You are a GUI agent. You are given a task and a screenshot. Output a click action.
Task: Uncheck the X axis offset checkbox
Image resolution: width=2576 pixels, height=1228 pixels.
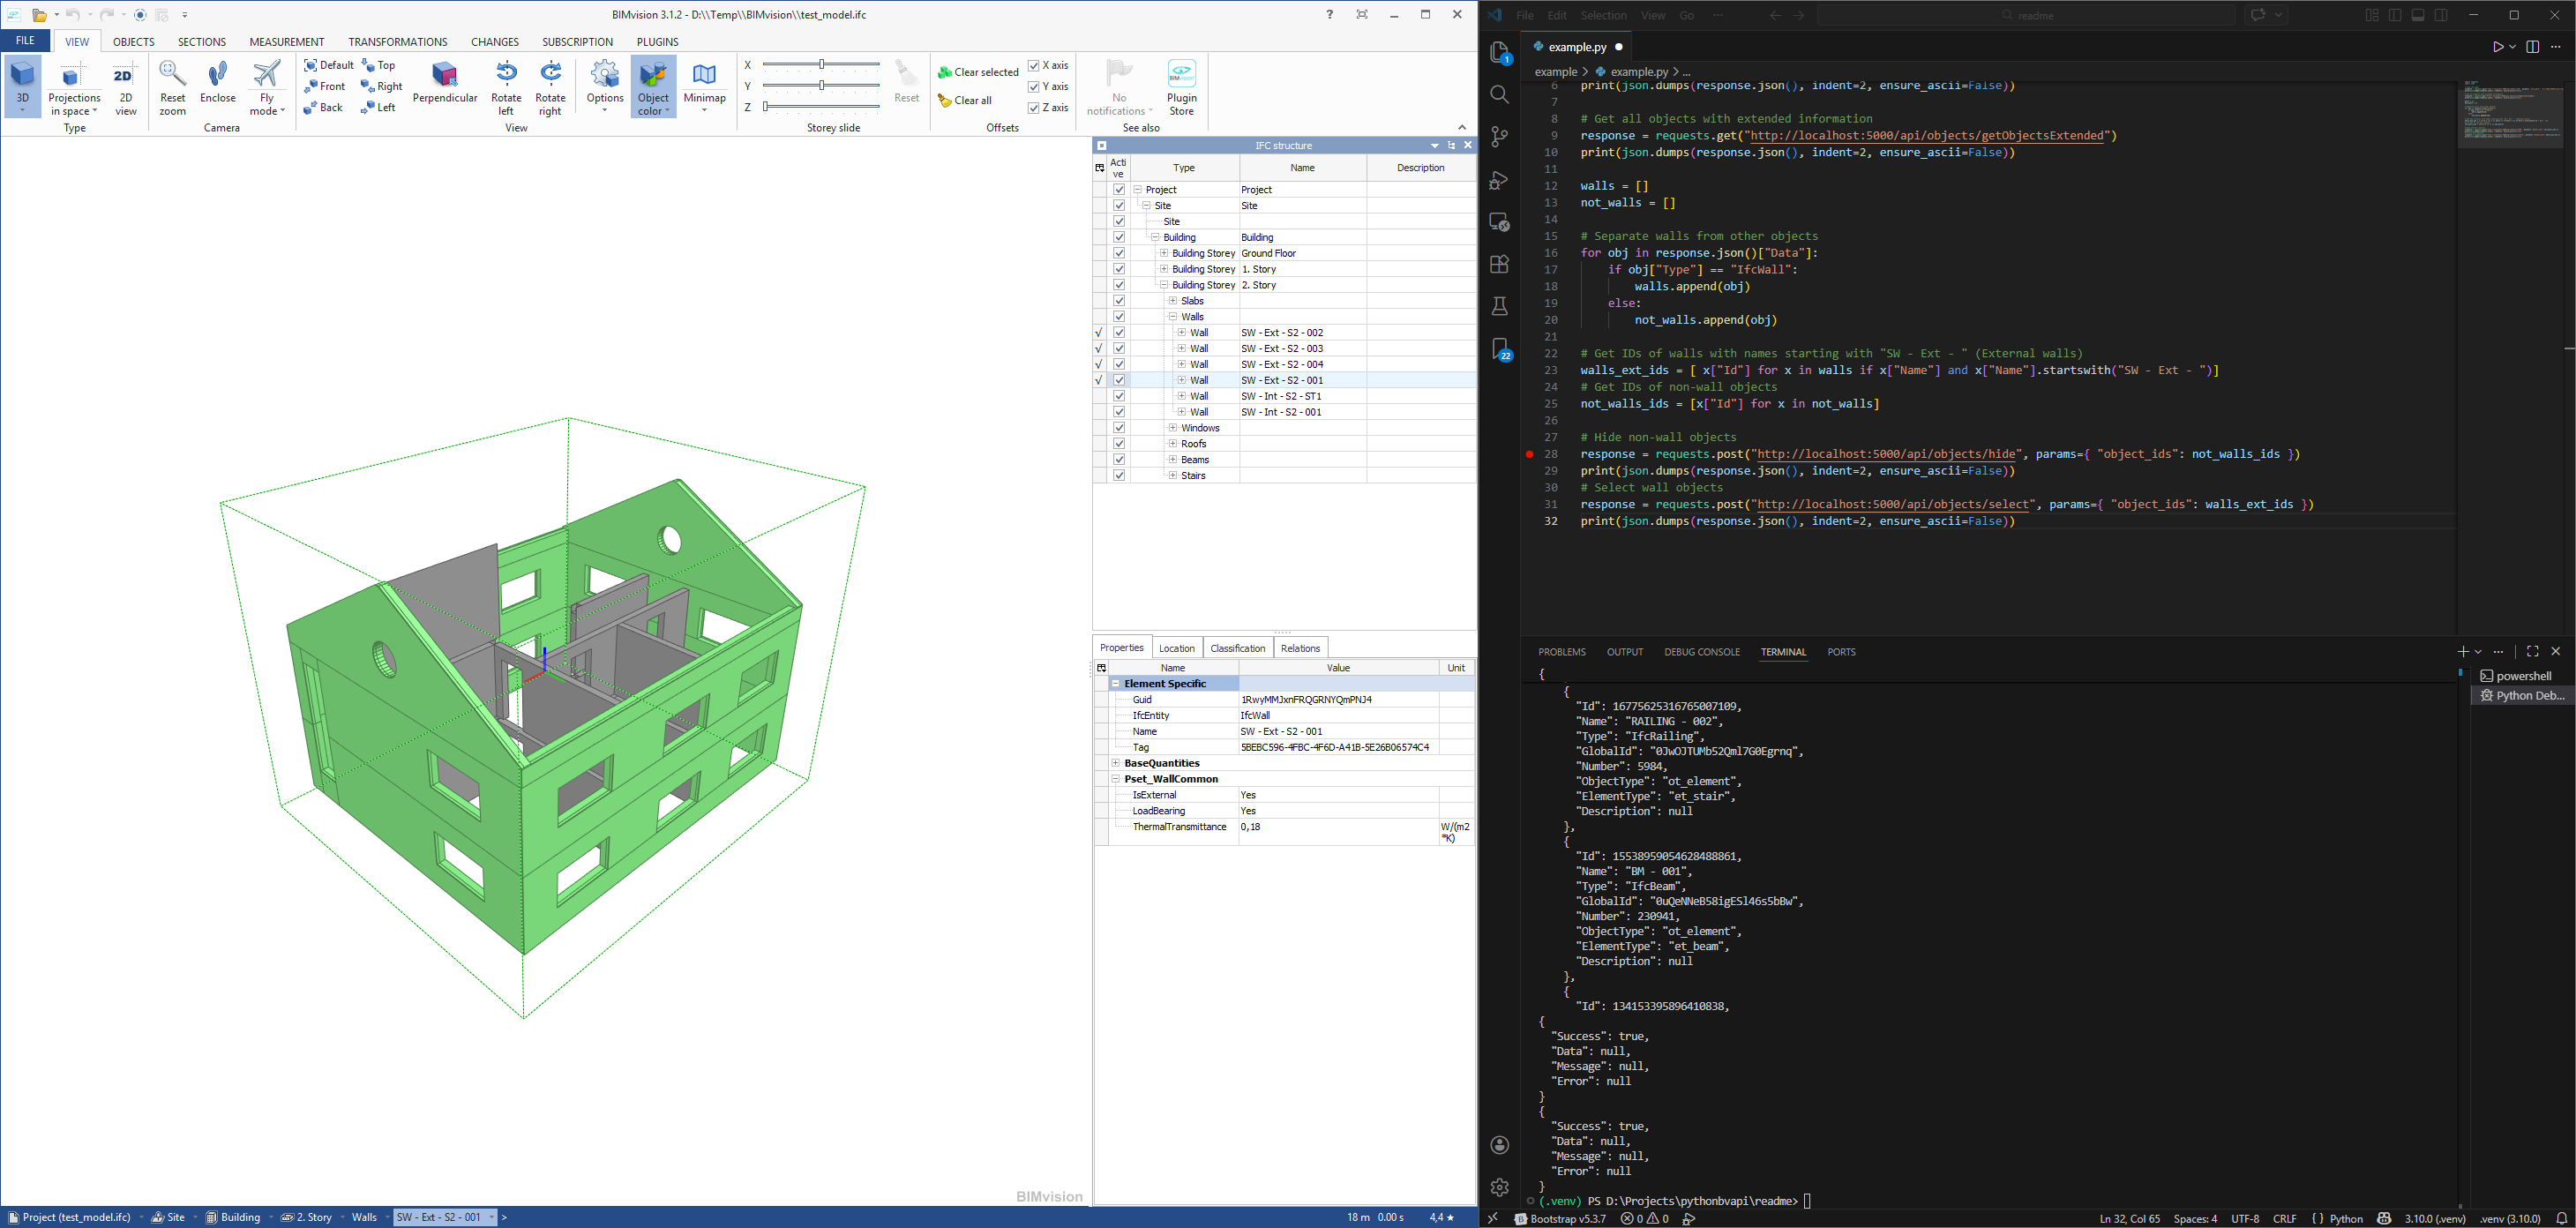(x=1034, y=65)
